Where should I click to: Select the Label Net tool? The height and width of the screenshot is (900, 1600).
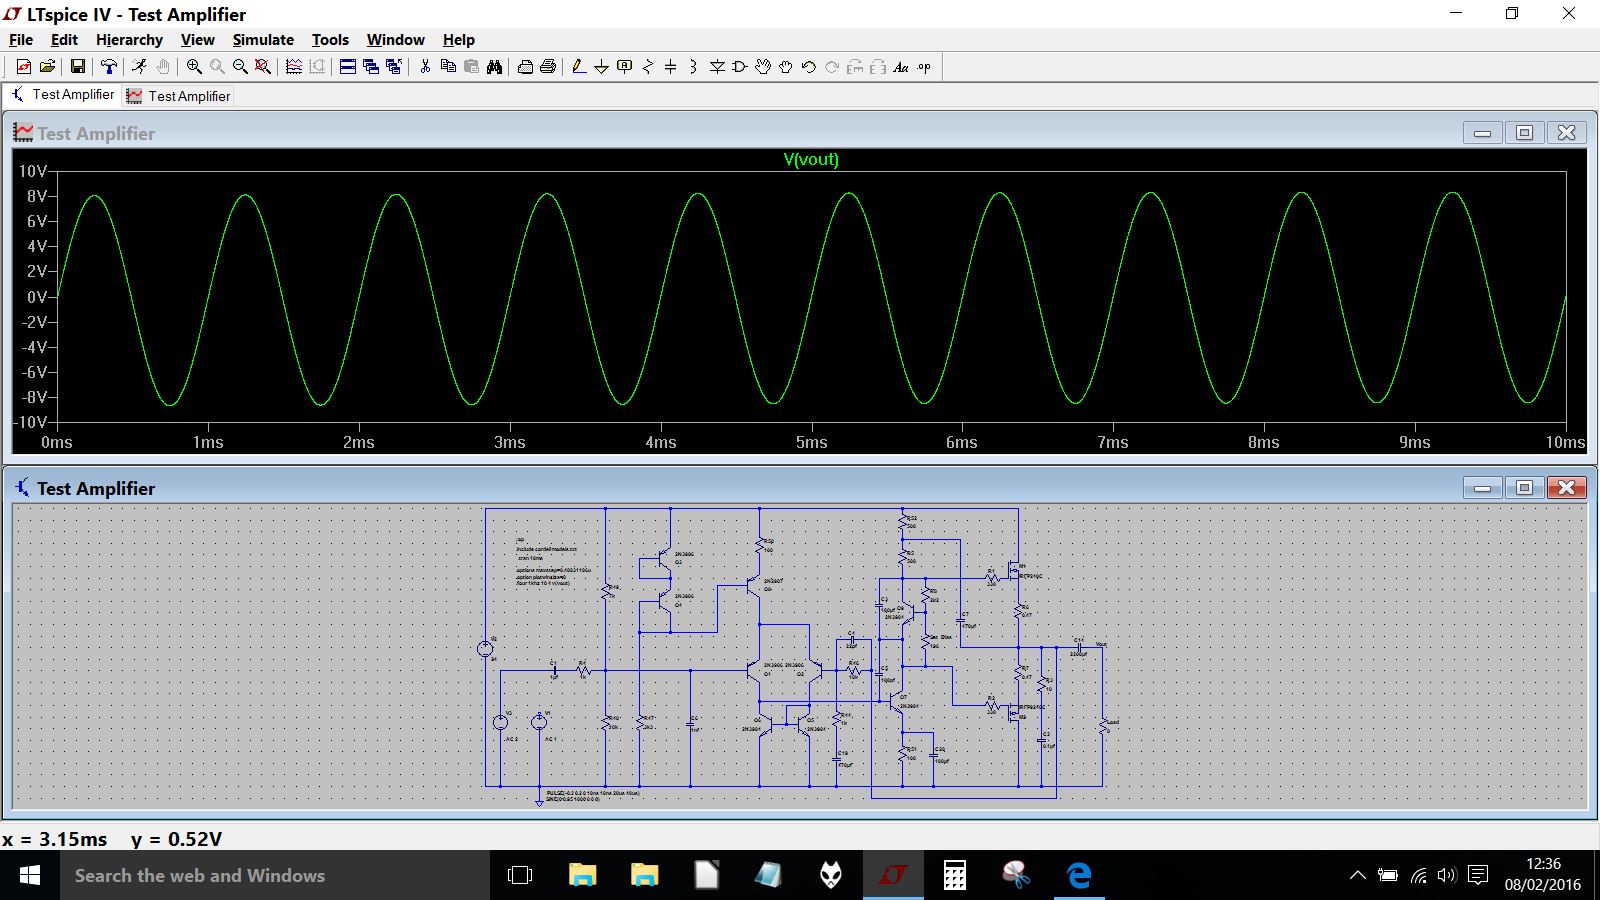click(625, 67)
